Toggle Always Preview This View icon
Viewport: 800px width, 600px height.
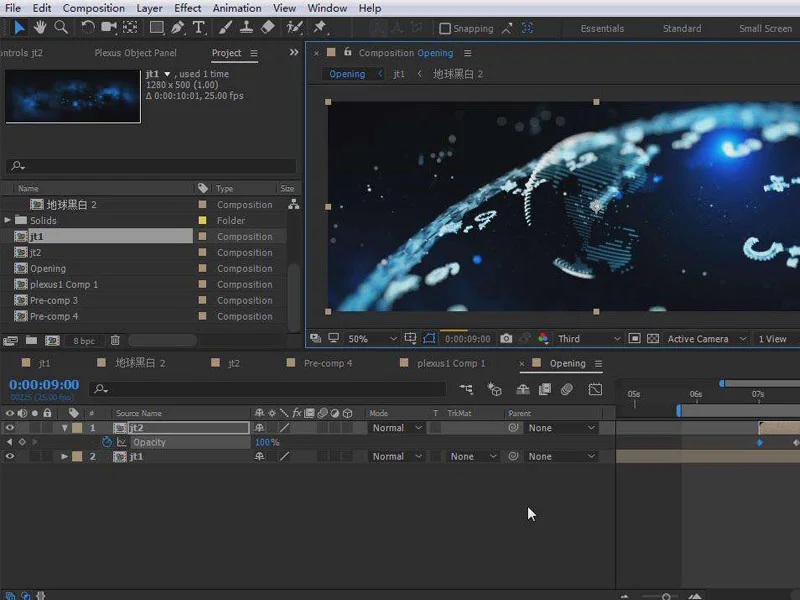tap(315, 338)
